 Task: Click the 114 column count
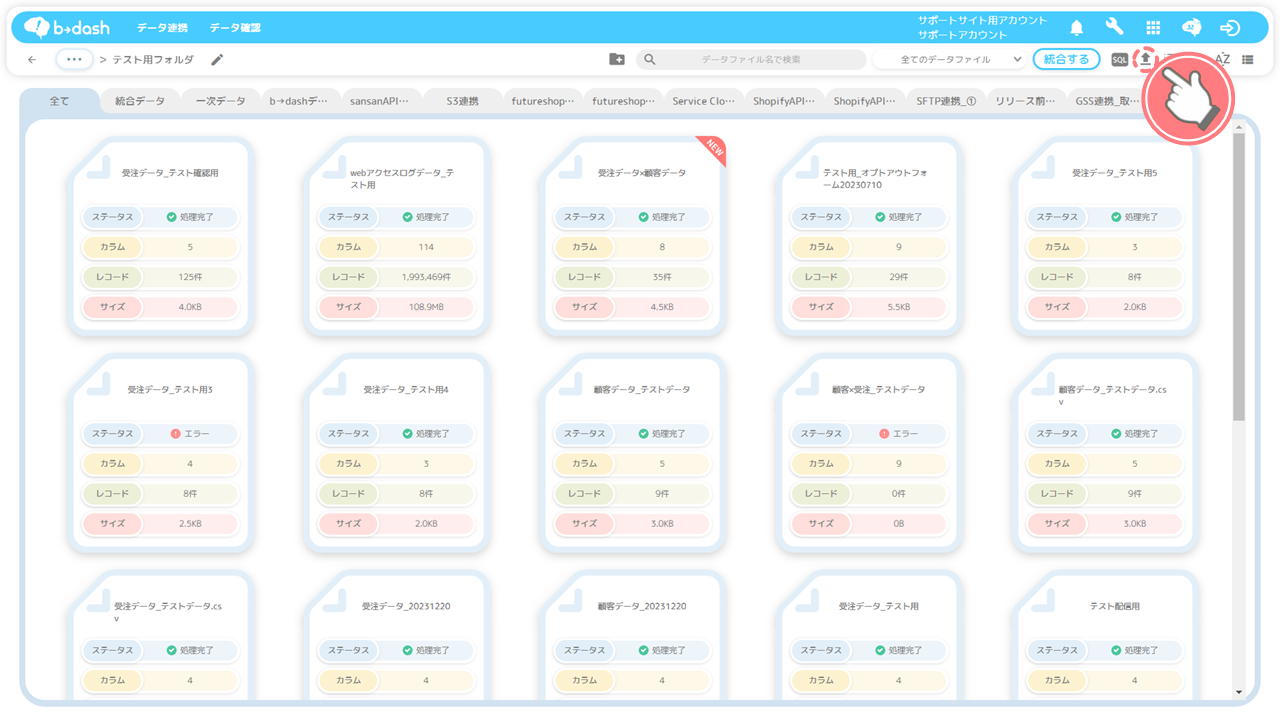426,247
